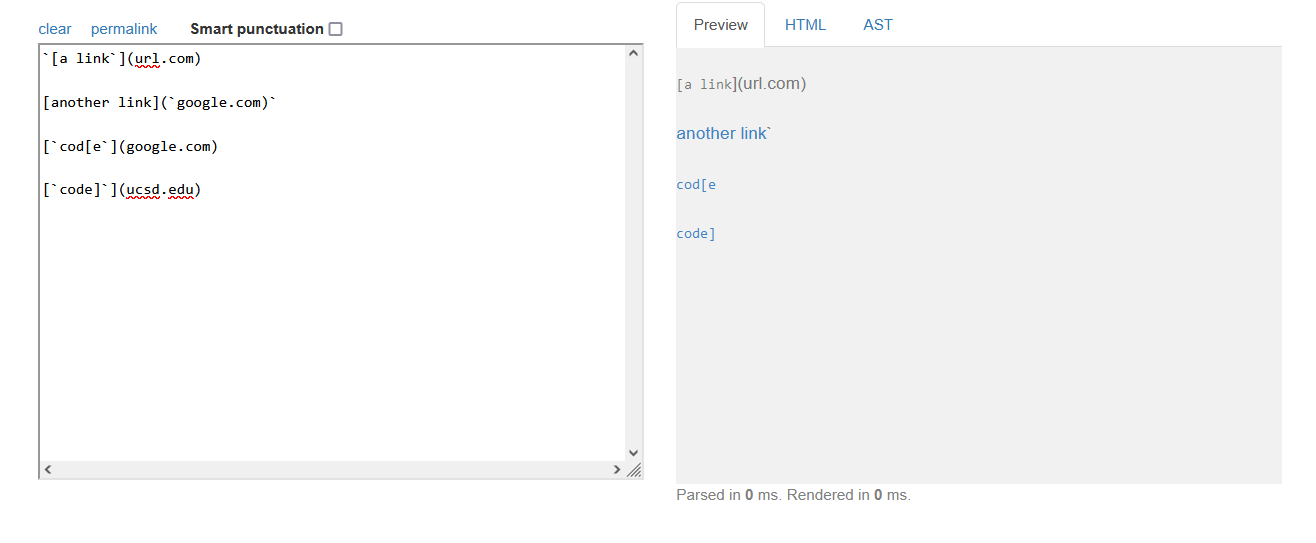Click the editor's horizontal scrollbar track
This screenshot has height=543, width=1316.
coord(330,469)
